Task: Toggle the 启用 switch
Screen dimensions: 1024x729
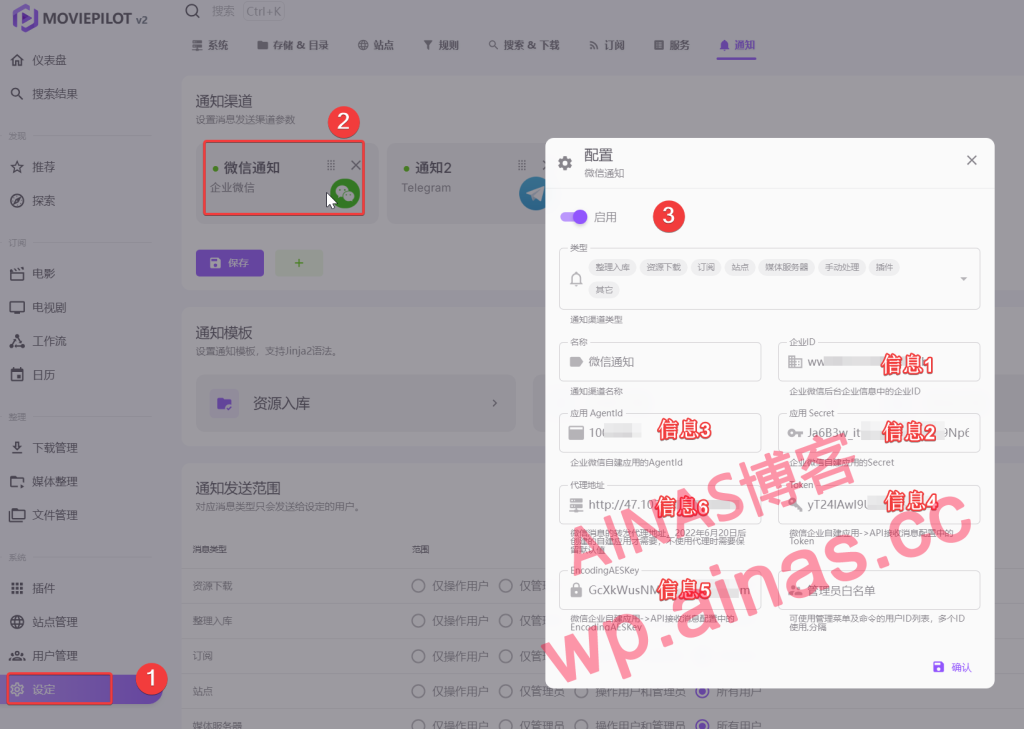Action: [x=574, y=217]
